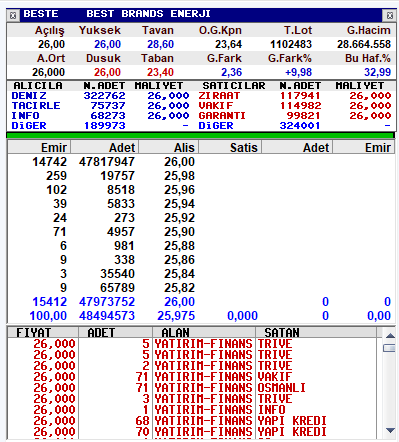Select INFO buyer row
Screen dimensions: 399x442
coord(101,116)
